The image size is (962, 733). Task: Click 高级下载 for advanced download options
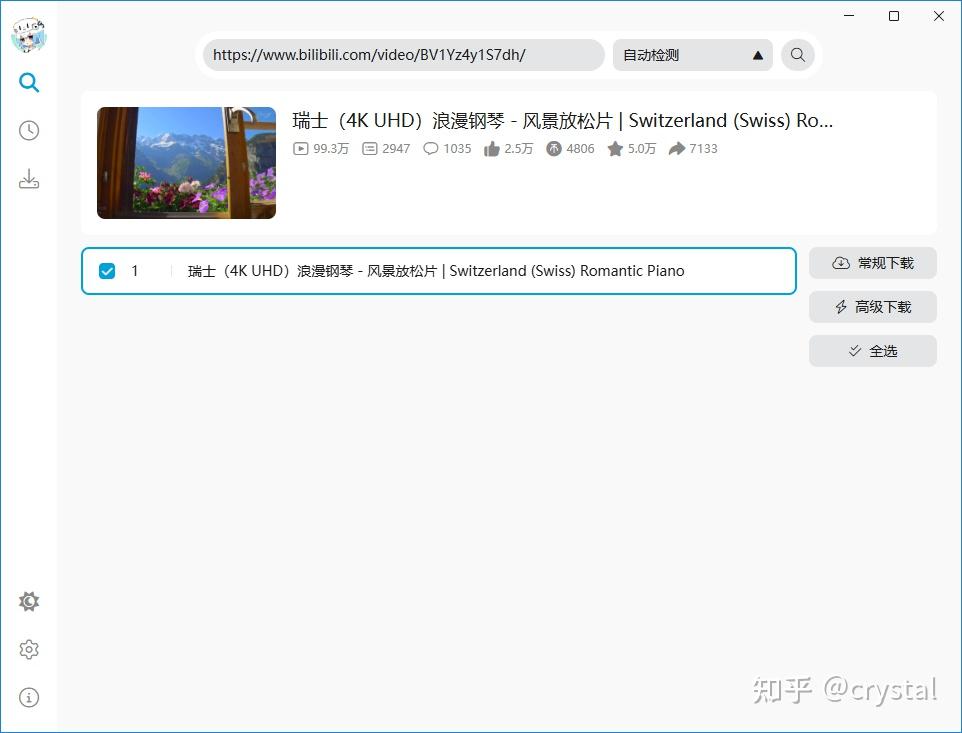(872, 307)
